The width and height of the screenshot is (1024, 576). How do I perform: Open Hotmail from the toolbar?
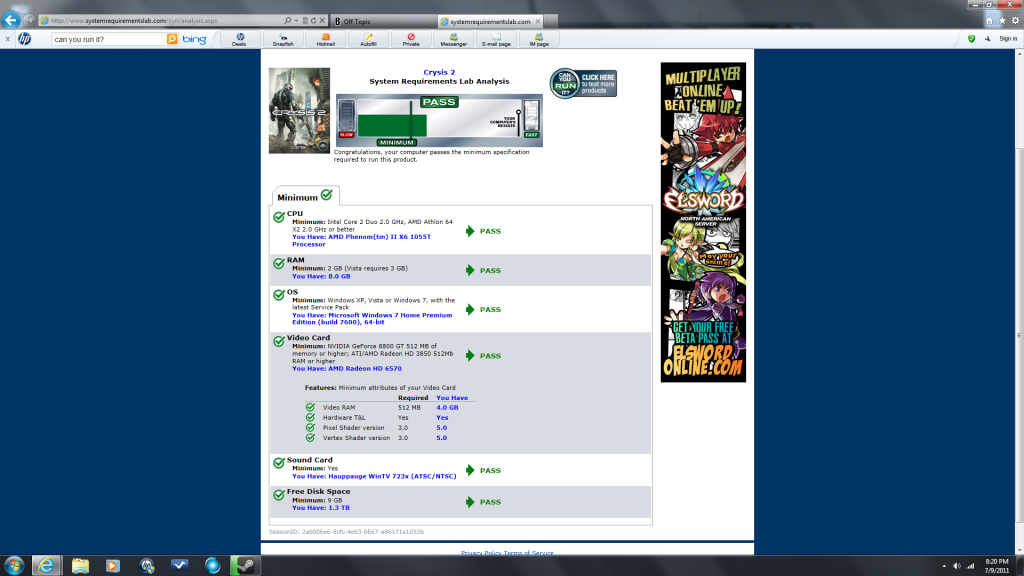point(325,40)
